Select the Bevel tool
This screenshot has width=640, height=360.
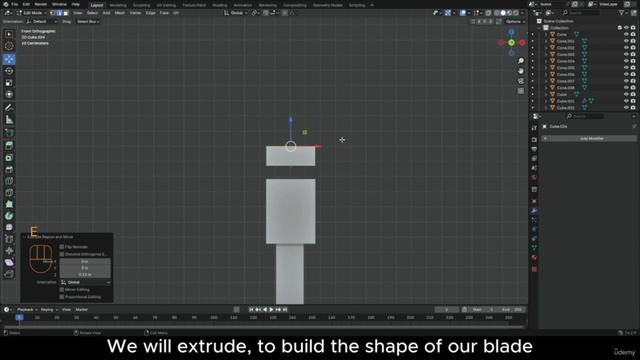point(9,169)
